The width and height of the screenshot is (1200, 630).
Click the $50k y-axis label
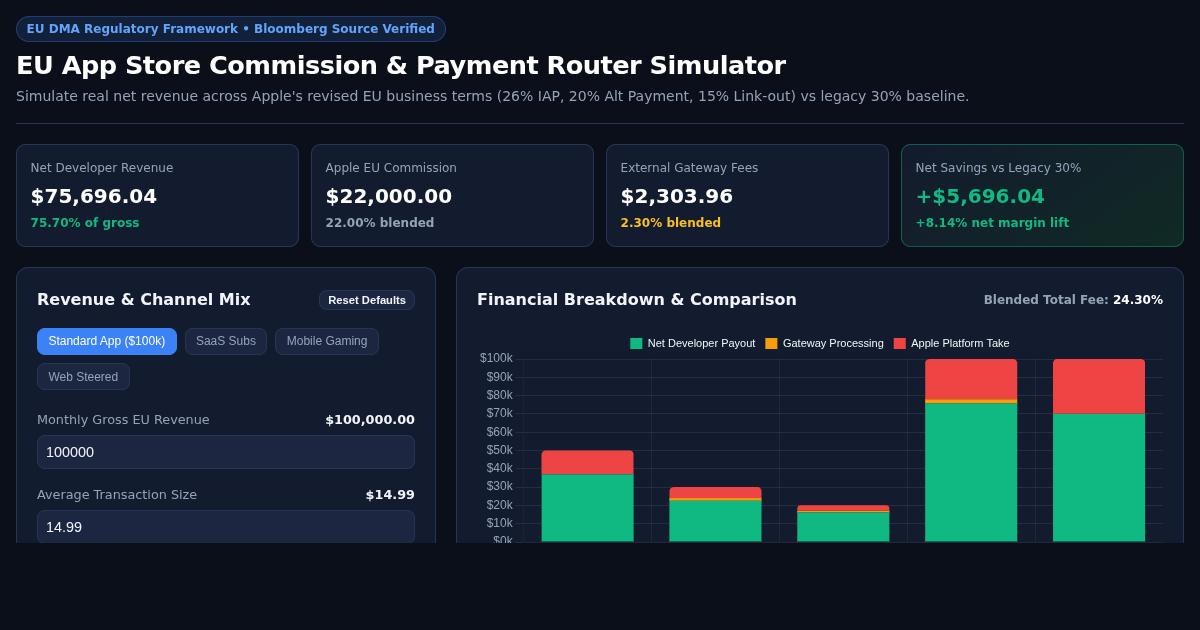click(x=500, y=450)
